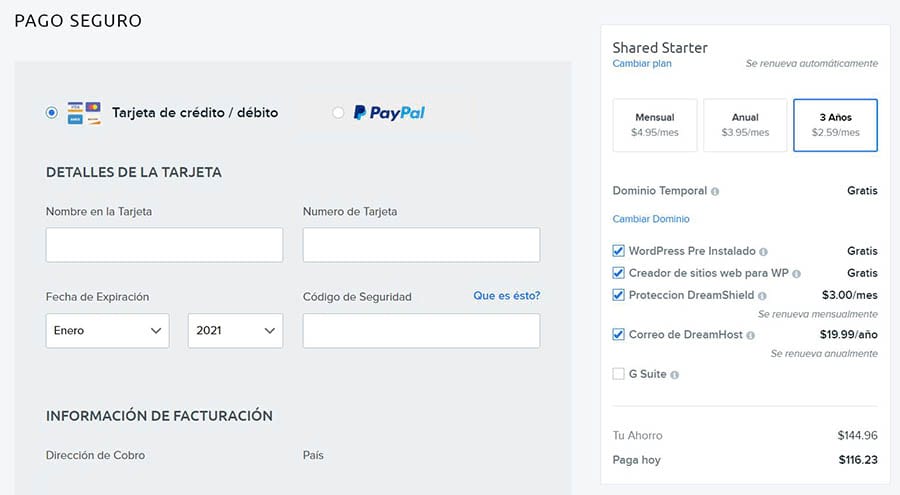This screenshot has width=900, height=495.
Task: Click the PayPal logo
Action: (389, 113)
